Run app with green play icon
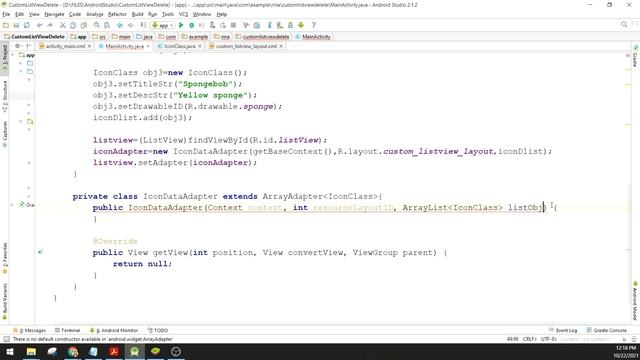Image resolution: width=640 pixels, height=360 pixels. [181, 25]
